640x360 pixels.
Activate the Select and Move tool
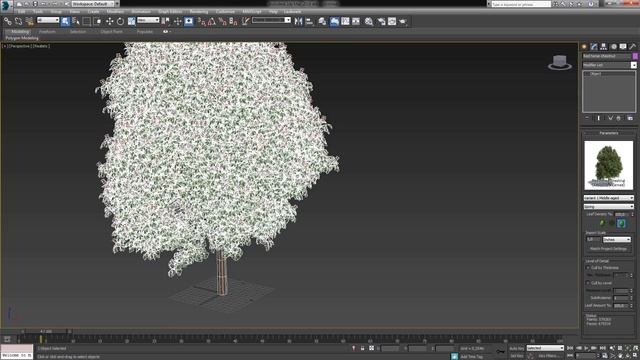[109, 21]
